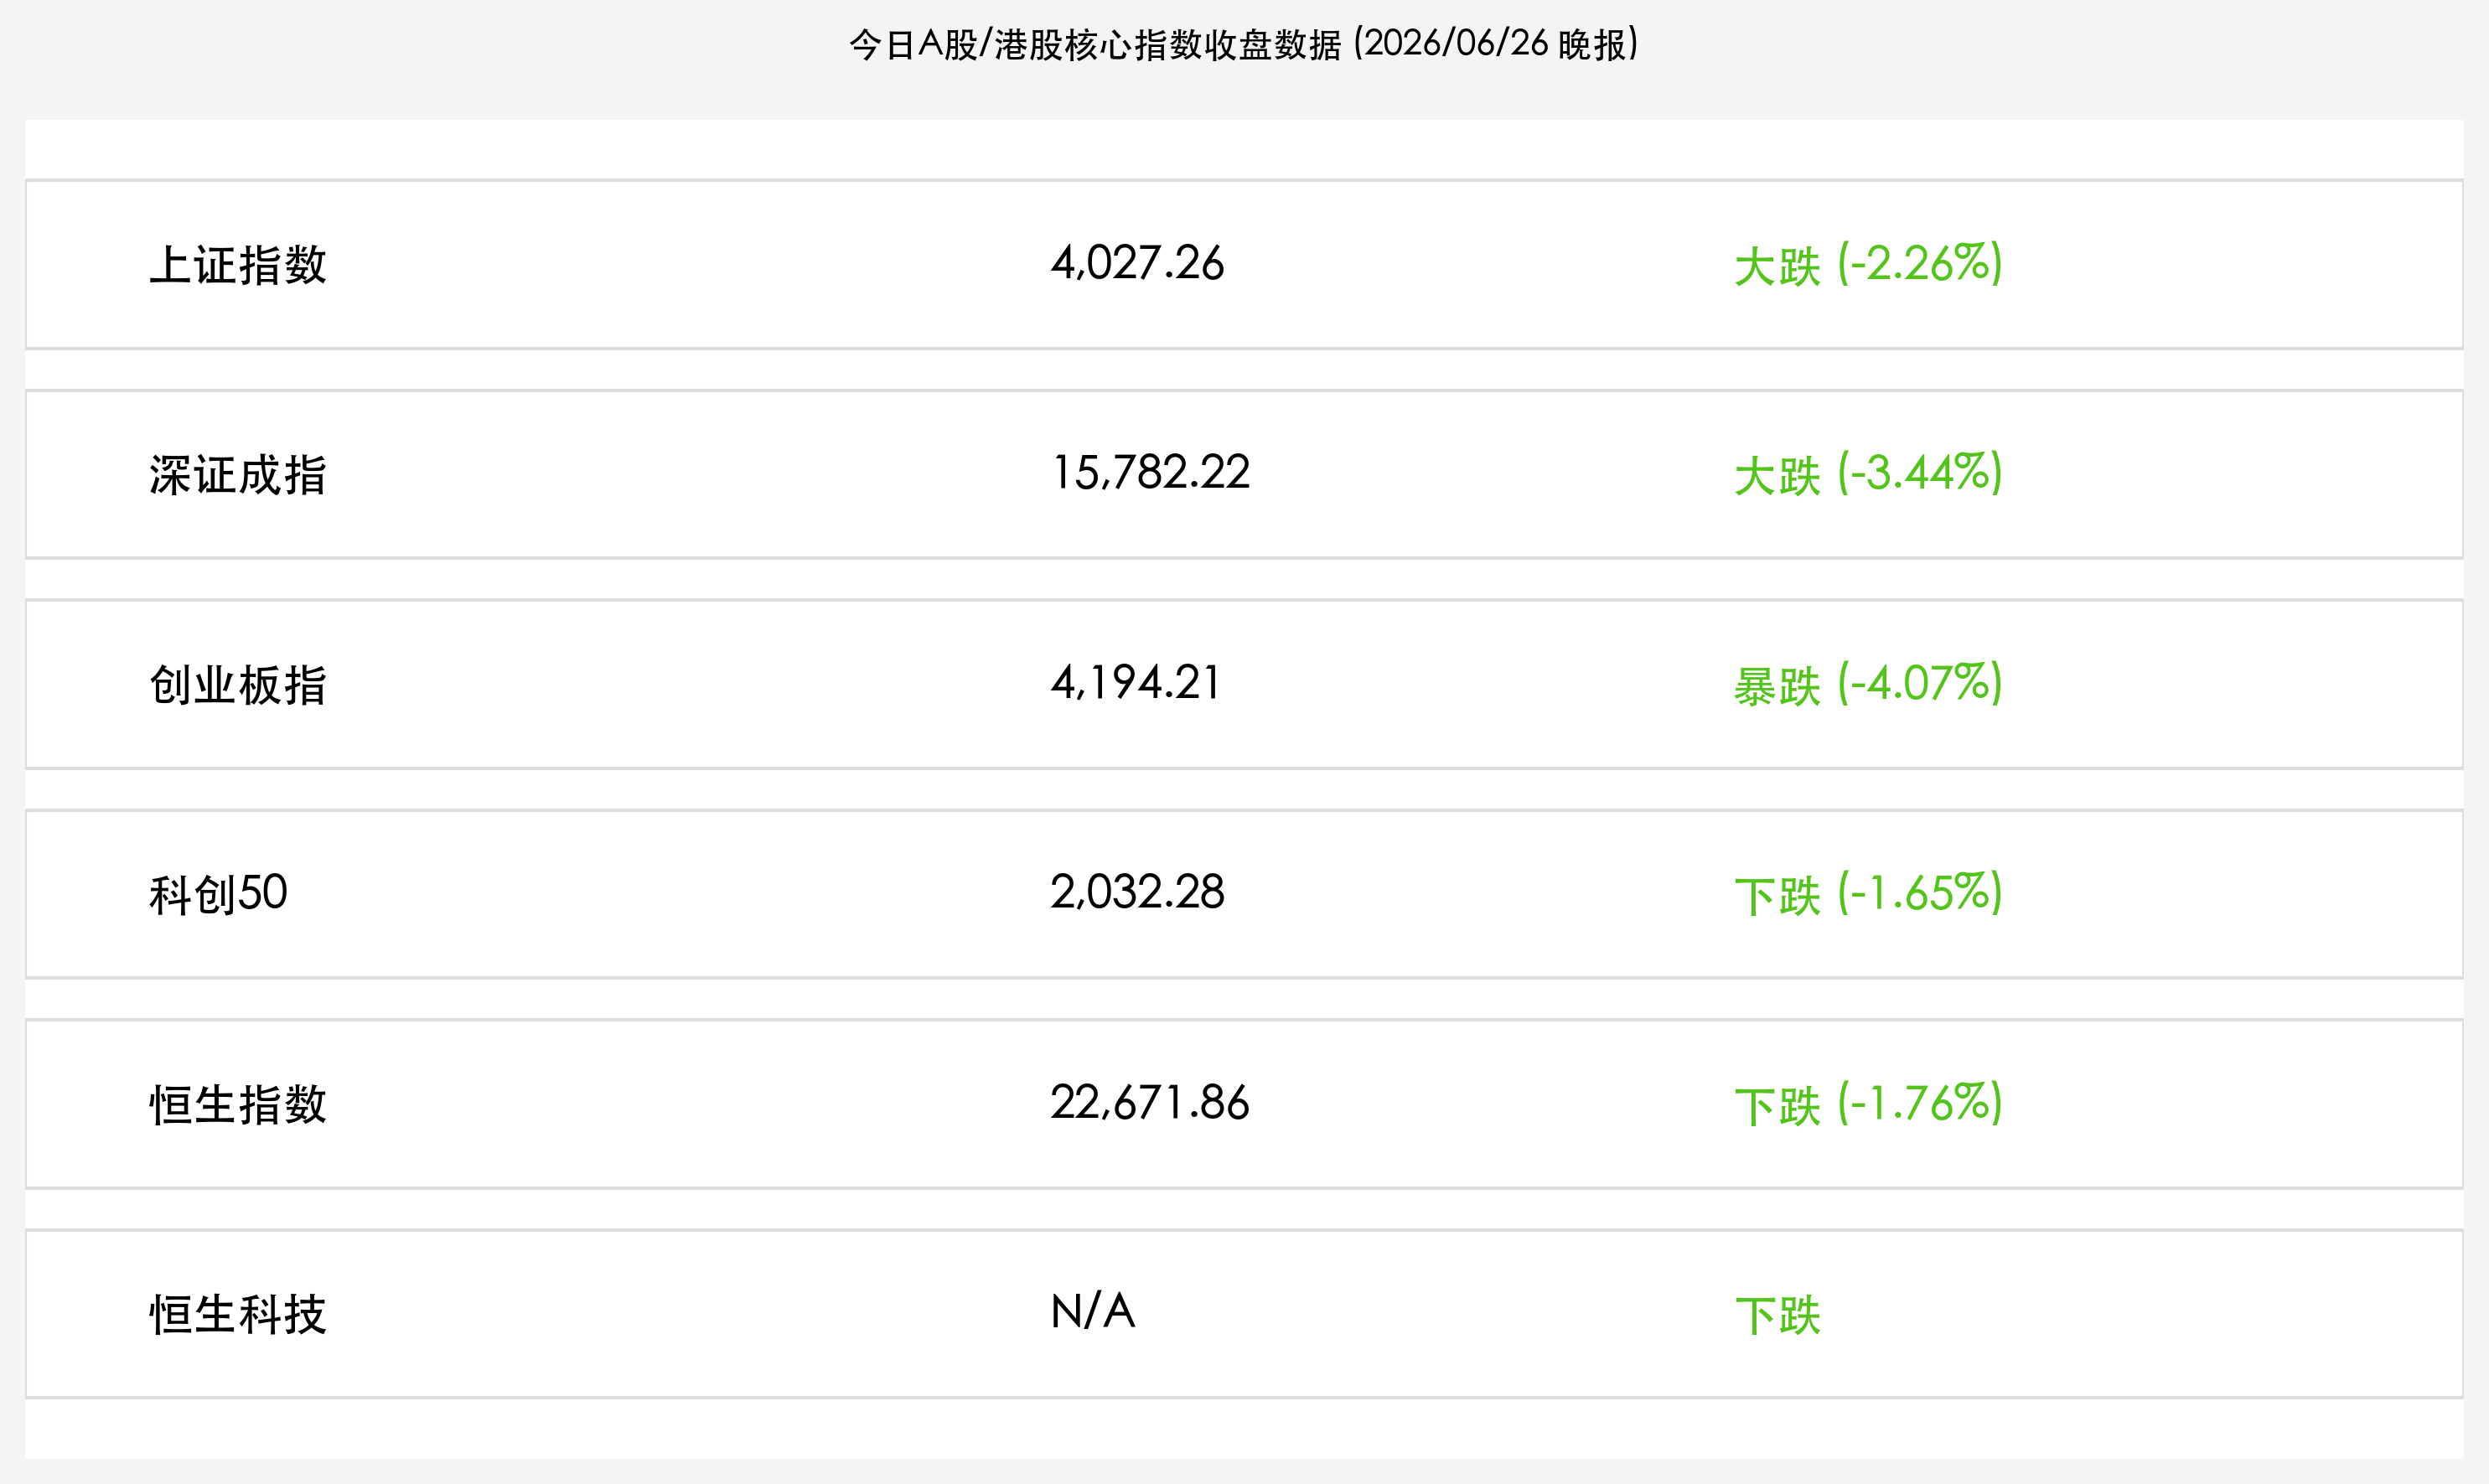Click the N/A value for 恒生科技
The height and width of the screenshot is (1484, 2489).
(x=1093, y=1311)
